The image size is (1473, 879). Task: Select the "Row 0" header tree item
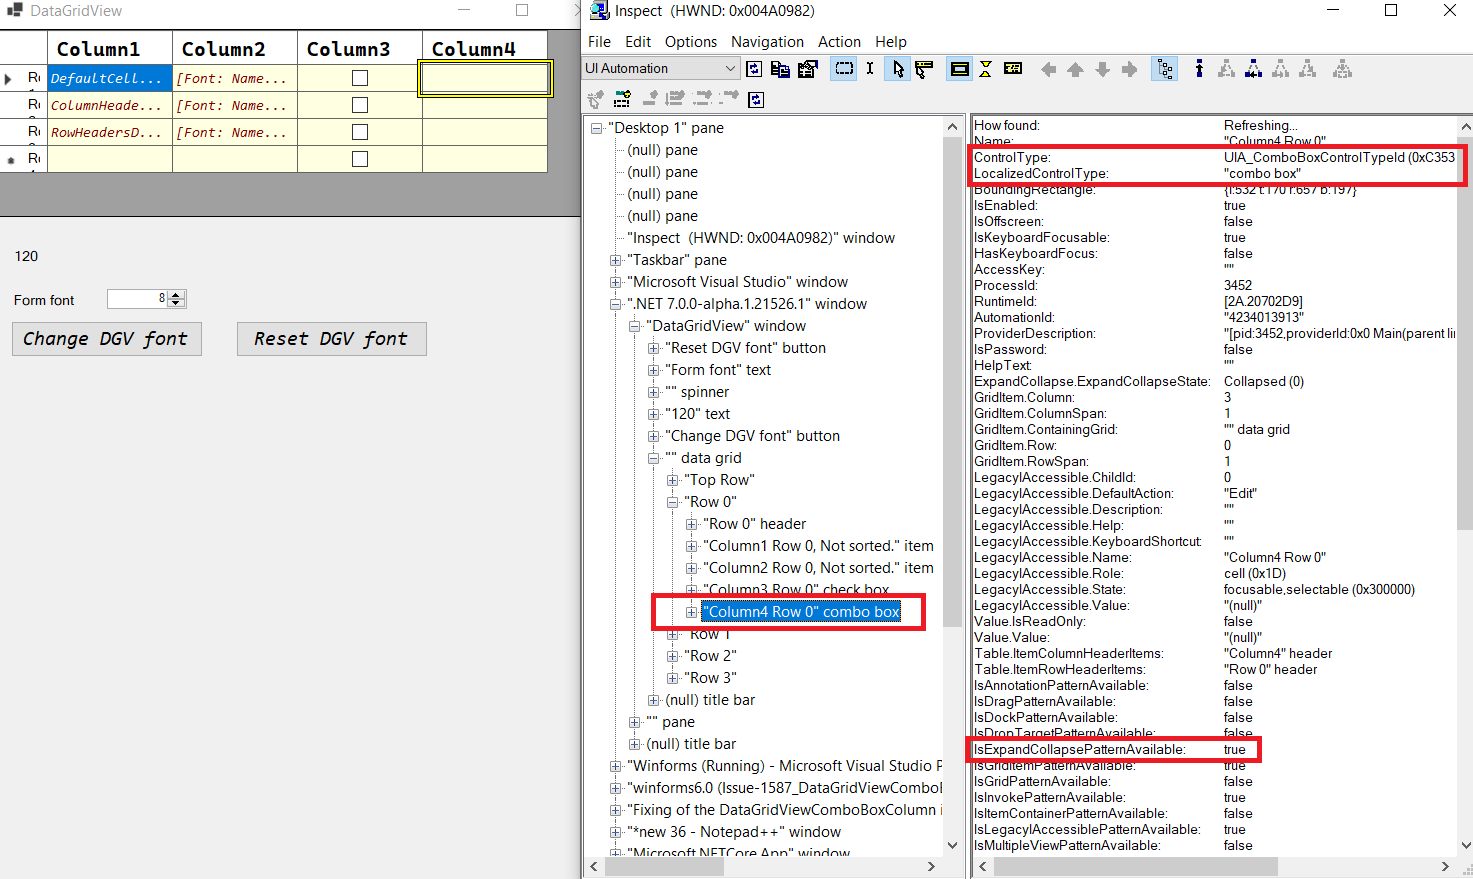755,524
